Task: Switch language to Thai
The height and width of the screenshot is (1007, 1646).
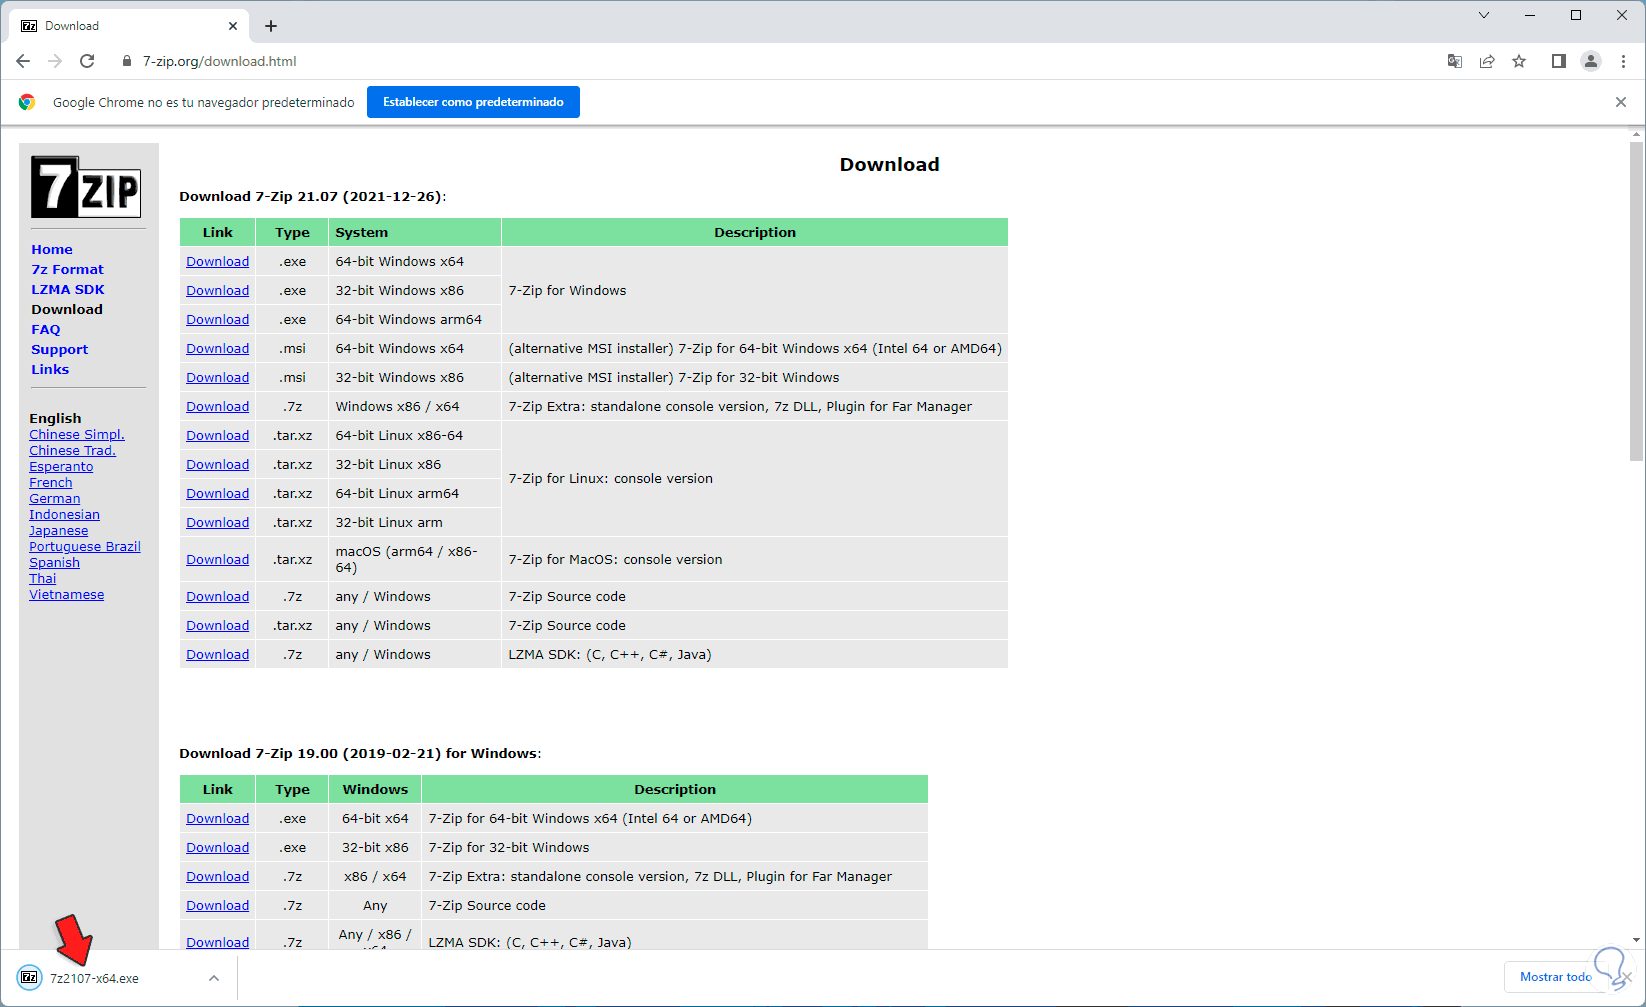Action: click(x=43, y=579)
